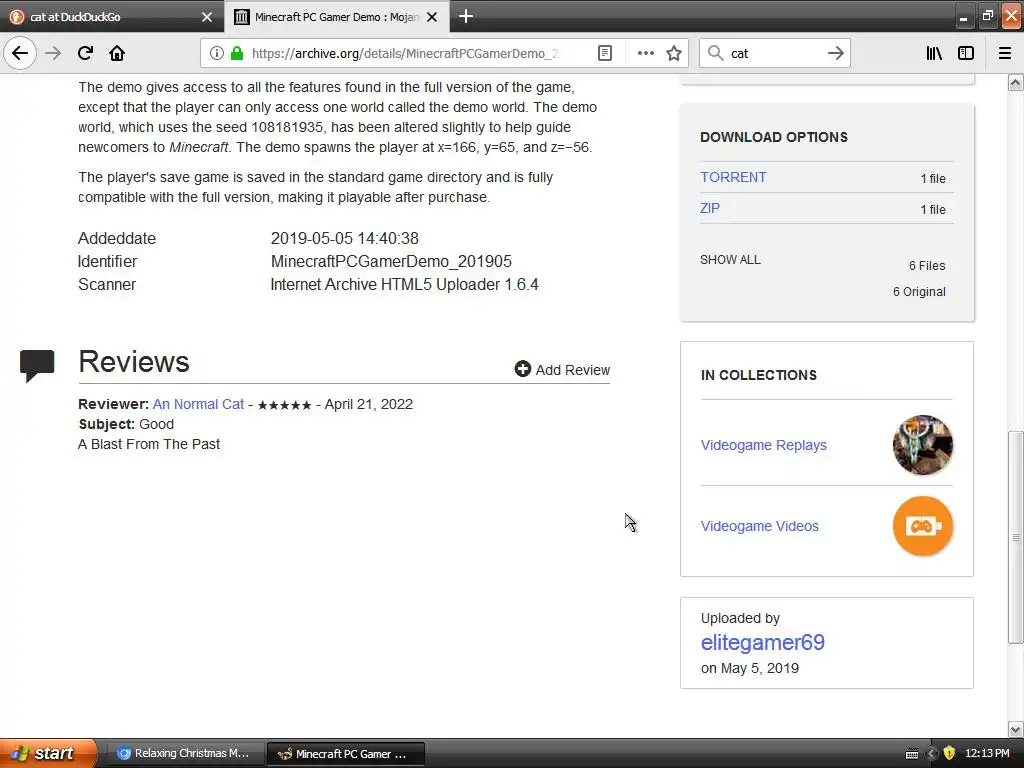Bookmark this page with the star
The image size is (1024, 768).
[x=674, y=53]
